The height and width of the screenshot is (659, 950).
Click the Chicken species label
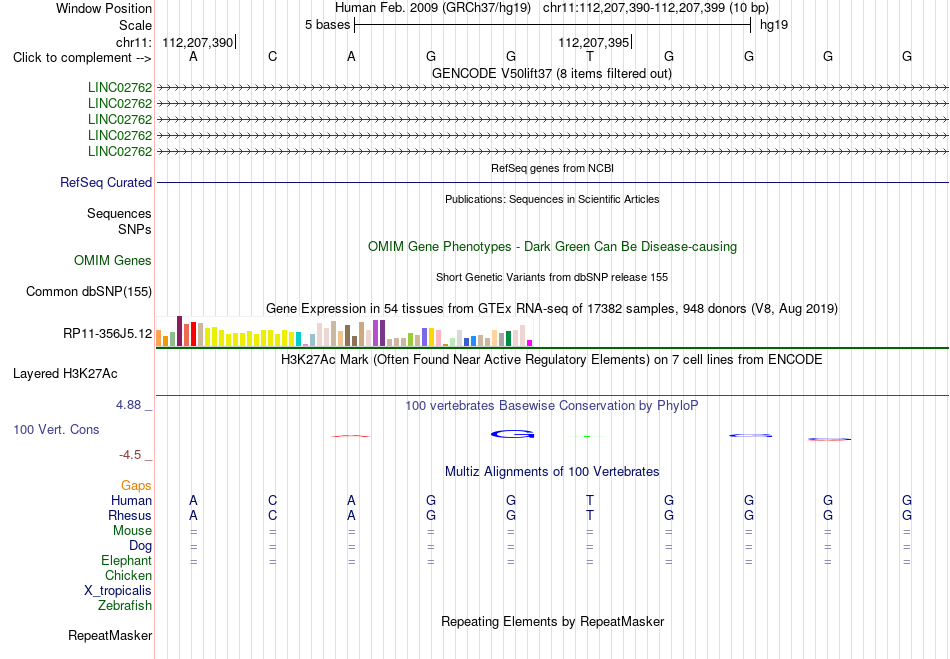128,575
